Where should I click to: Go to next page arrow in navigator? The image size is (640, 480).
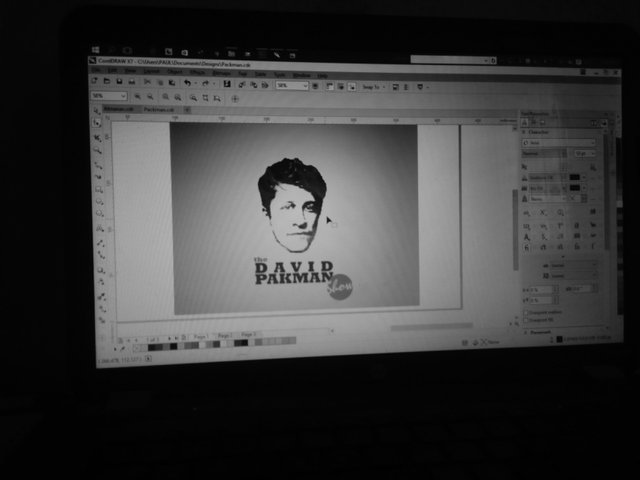coord(169,339)
